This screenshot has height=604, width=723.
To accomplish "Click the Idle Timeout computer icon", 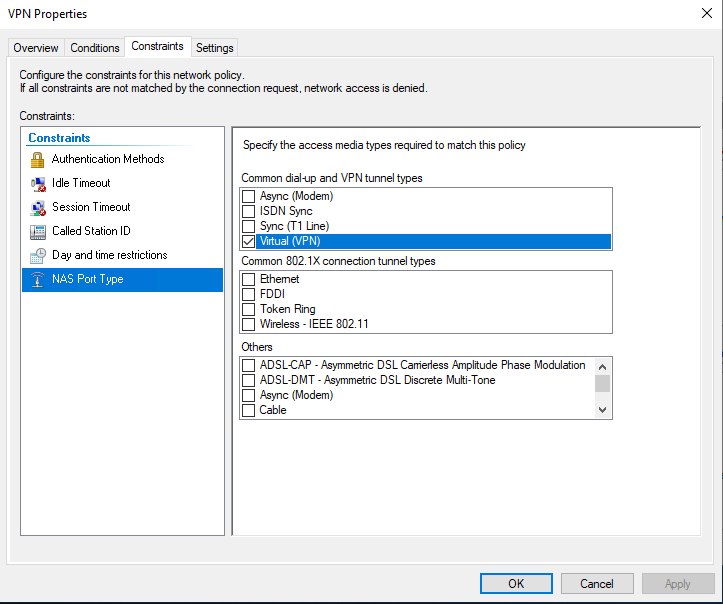I will point(38,184).
